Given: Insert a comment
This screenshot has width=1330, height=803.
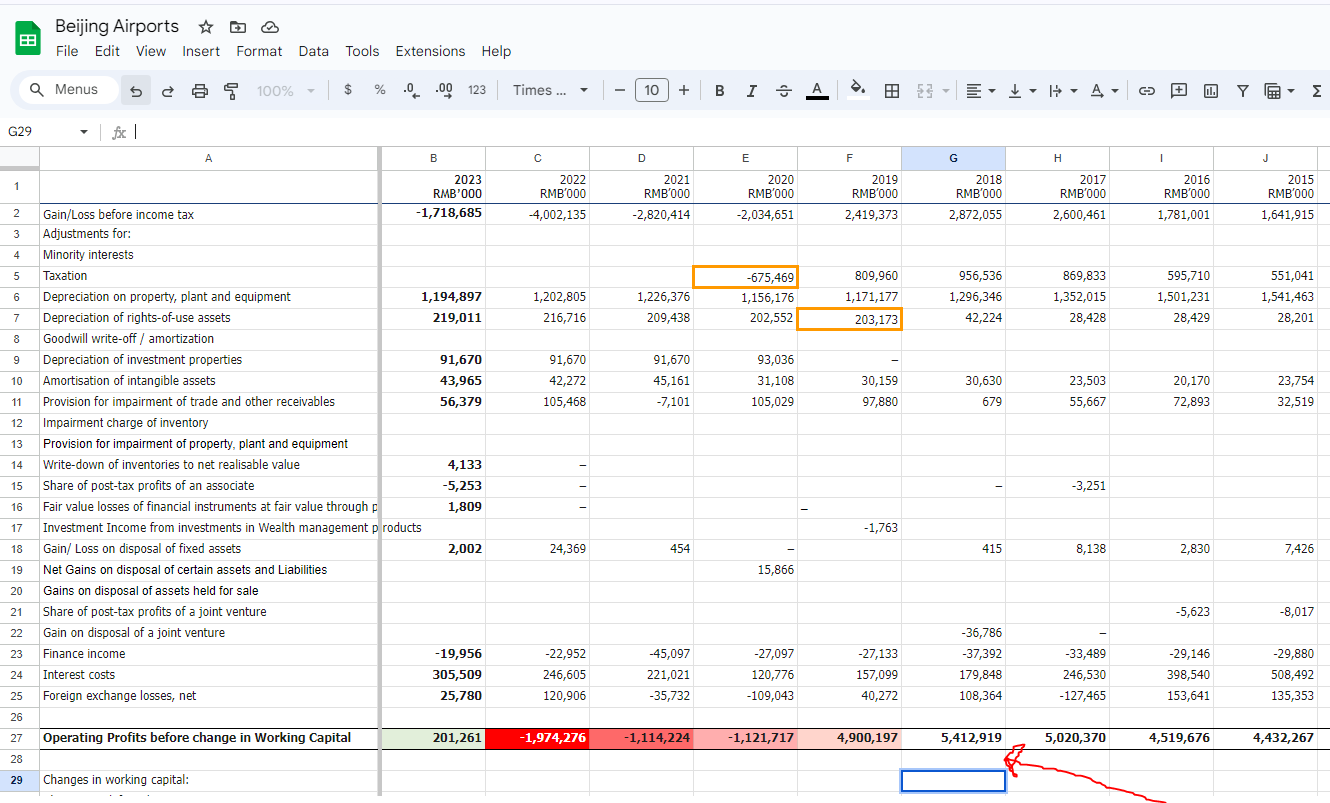Looking at the screenshot, I should pos(1179,90).
